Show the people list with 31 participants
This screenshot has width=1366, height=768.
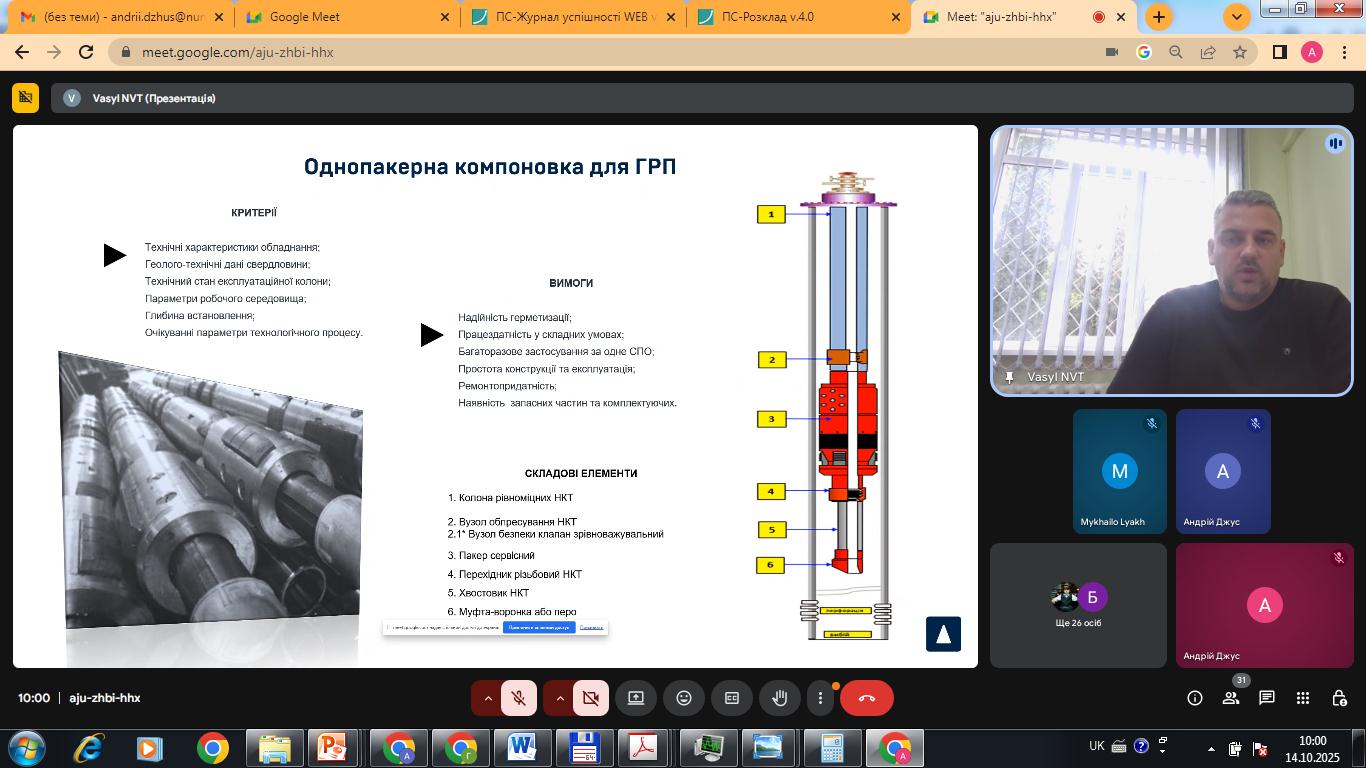point(1231,698)
